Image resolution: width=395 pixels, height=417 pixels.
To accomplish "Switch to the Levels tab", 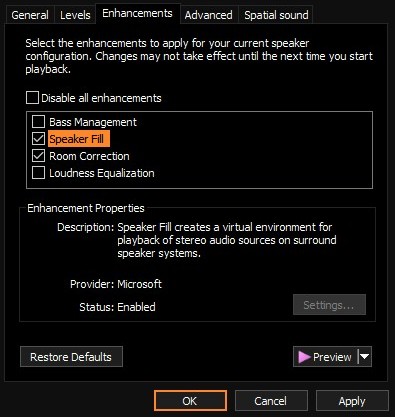I will [75, 15].
